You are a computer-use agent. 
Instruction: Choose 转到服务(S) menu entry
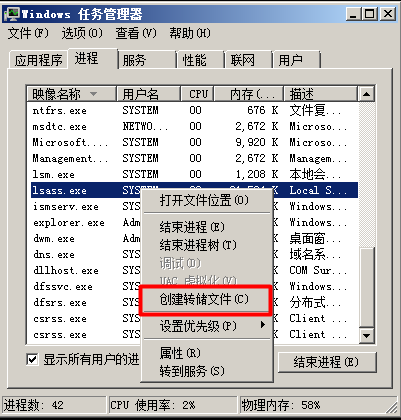coord(207,371)
